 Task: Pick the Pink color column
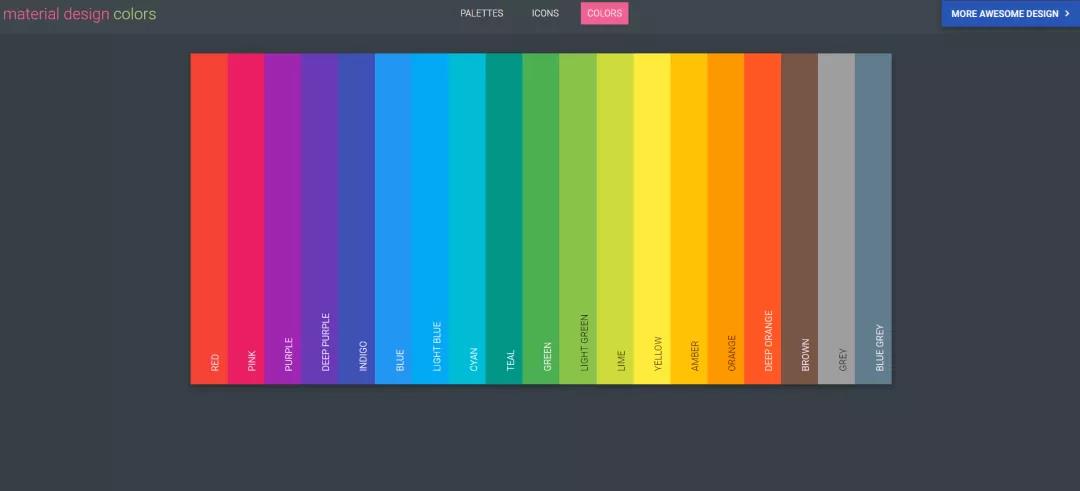tap(246, 218)
